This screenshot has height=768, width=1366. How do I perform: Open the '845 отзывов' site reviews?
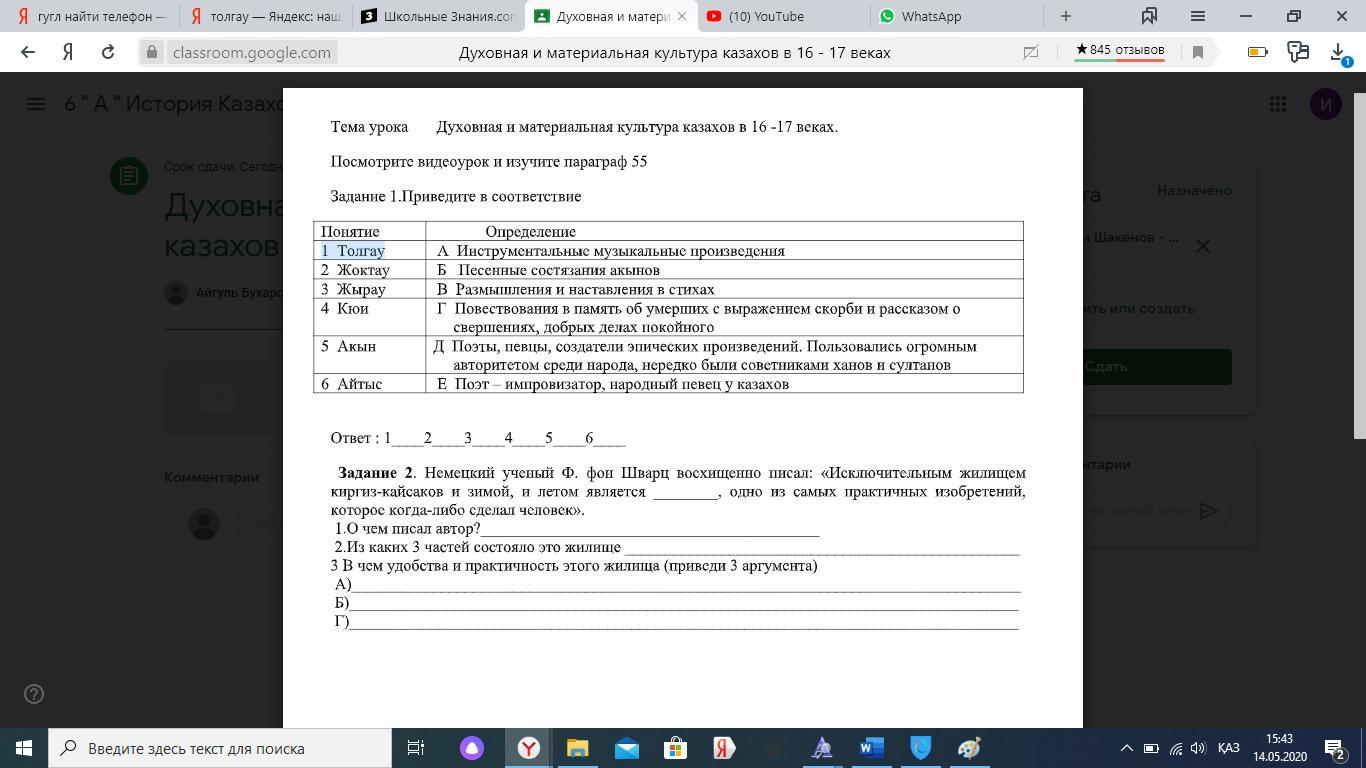1120,51
